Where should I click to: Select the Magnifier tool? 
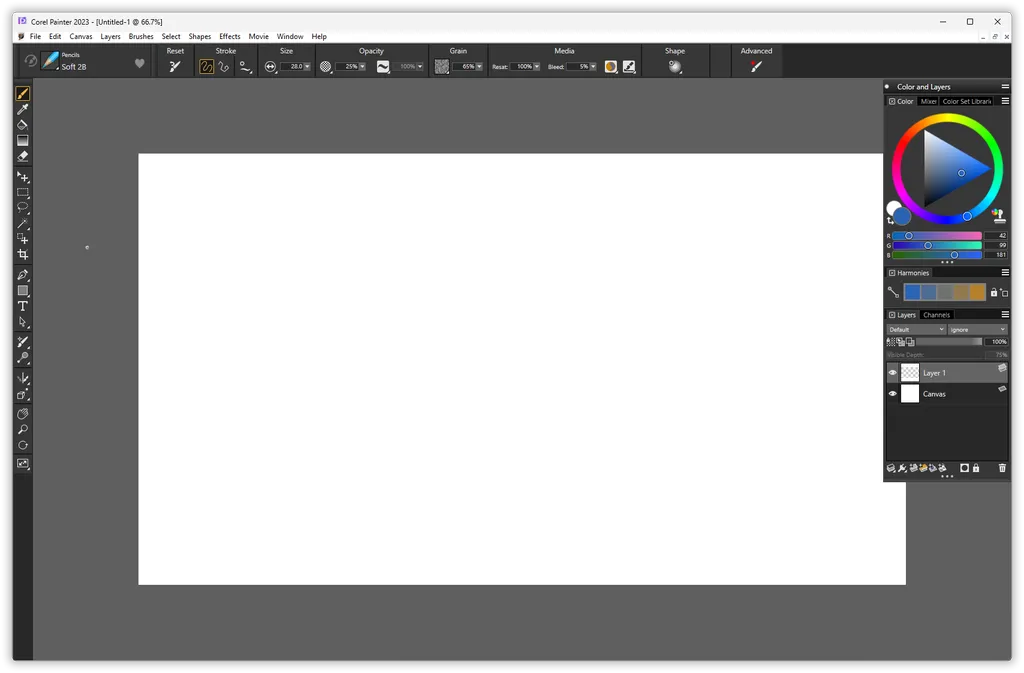[22, 430]
